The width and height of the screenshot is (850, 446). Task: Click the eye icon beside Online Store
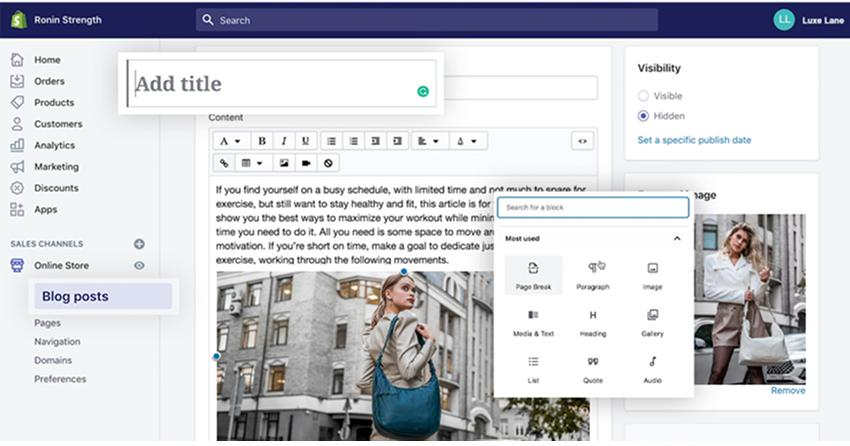click(139, 266)
